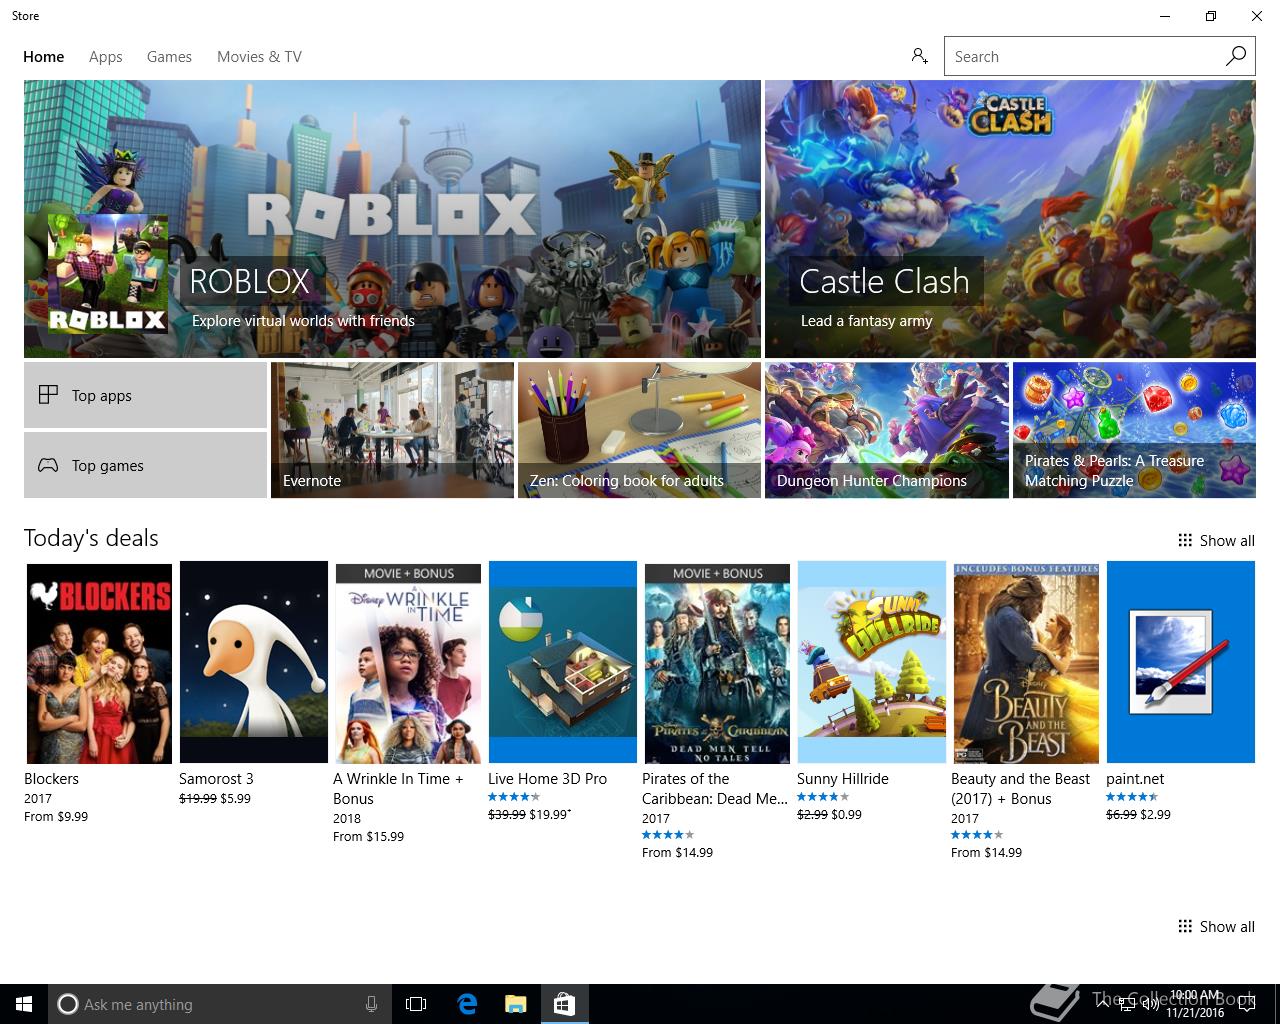The height and width of the screenshot is (1024, 1280).
Task: Click the Blockers title text
Action: tap(51, 778)
